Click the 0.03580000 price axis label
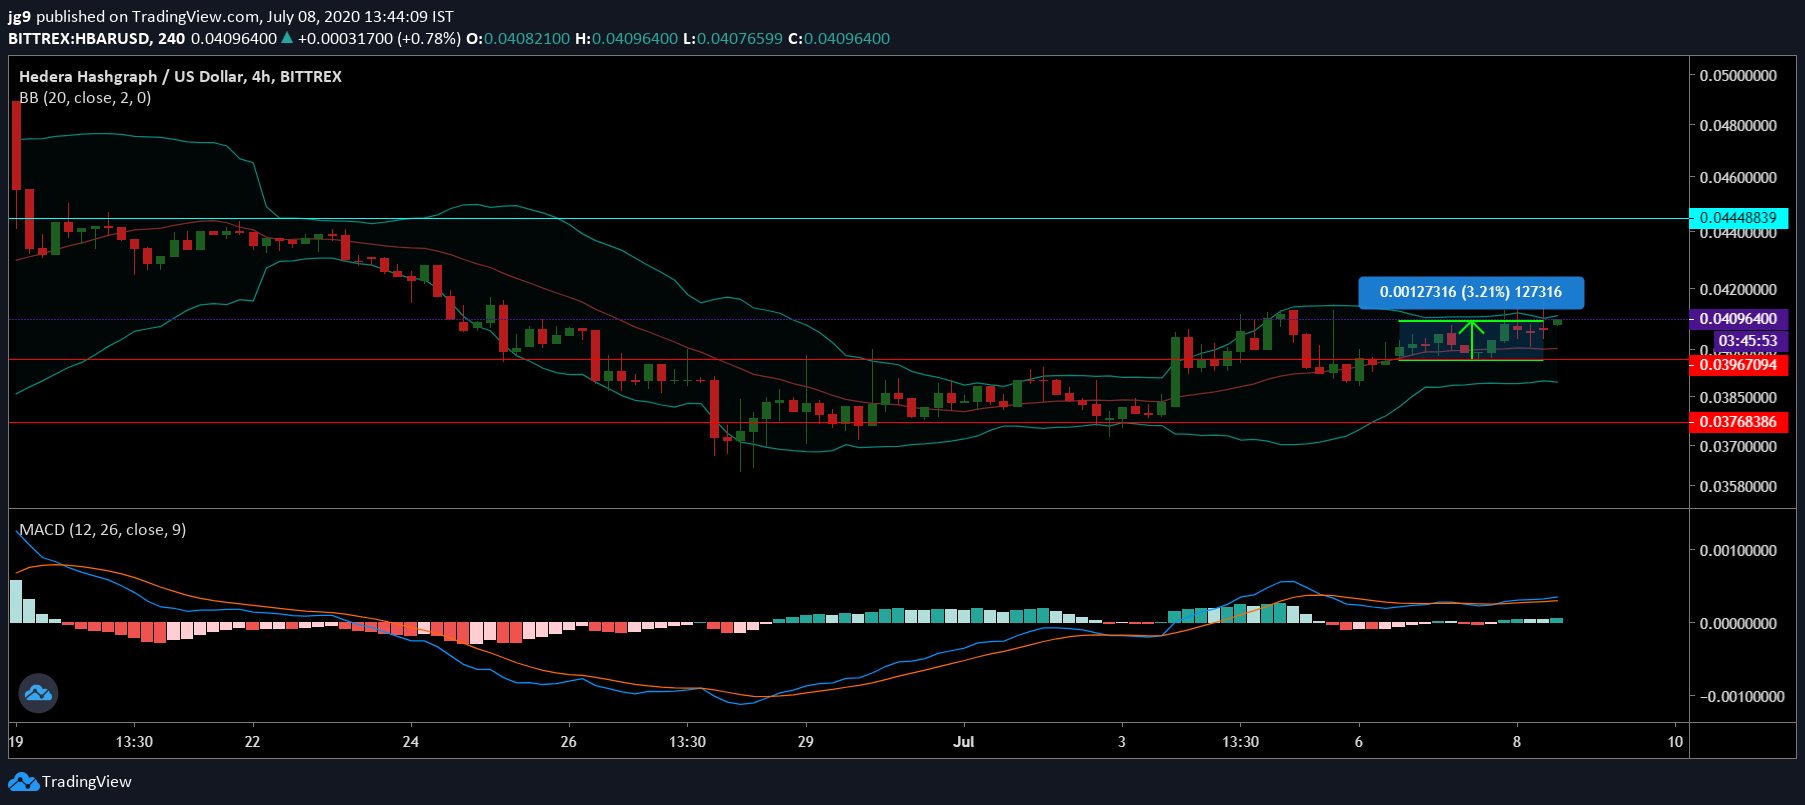 click(x=1738, y=487)
